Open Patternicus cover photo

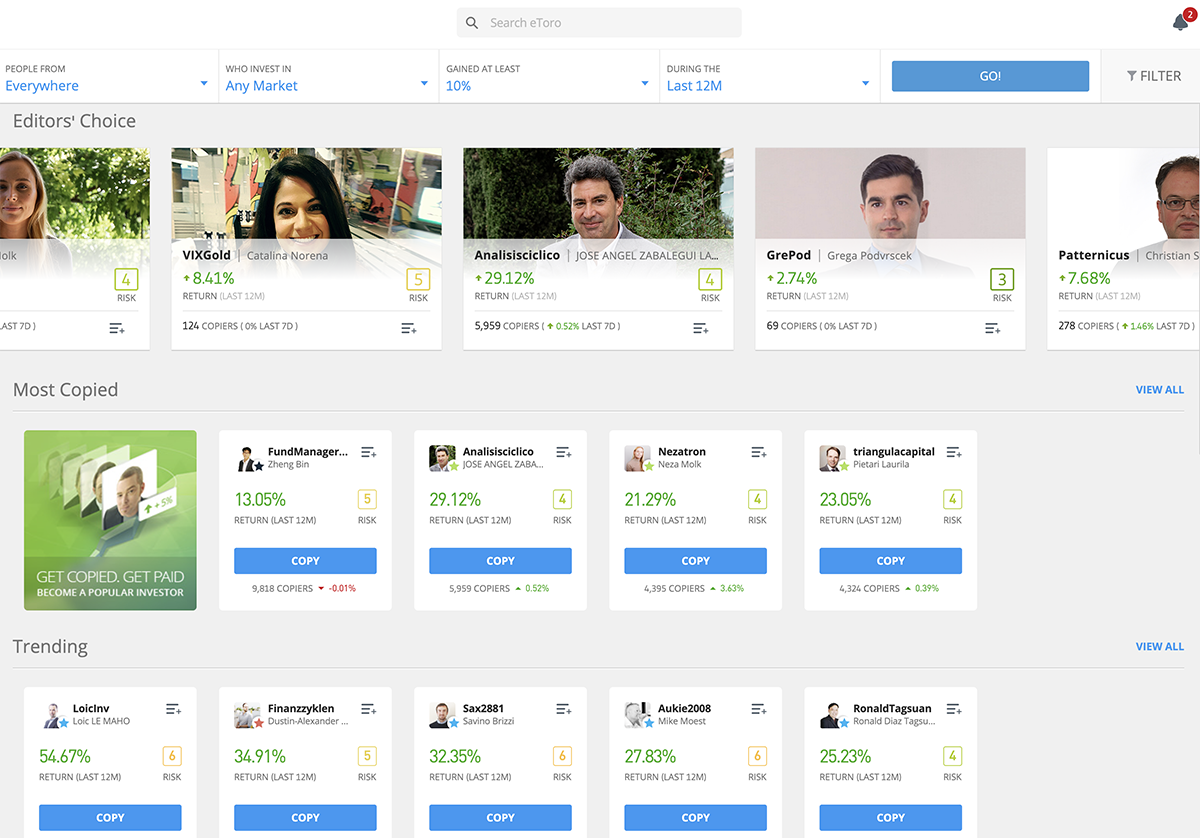click(x=1123, y=195)
